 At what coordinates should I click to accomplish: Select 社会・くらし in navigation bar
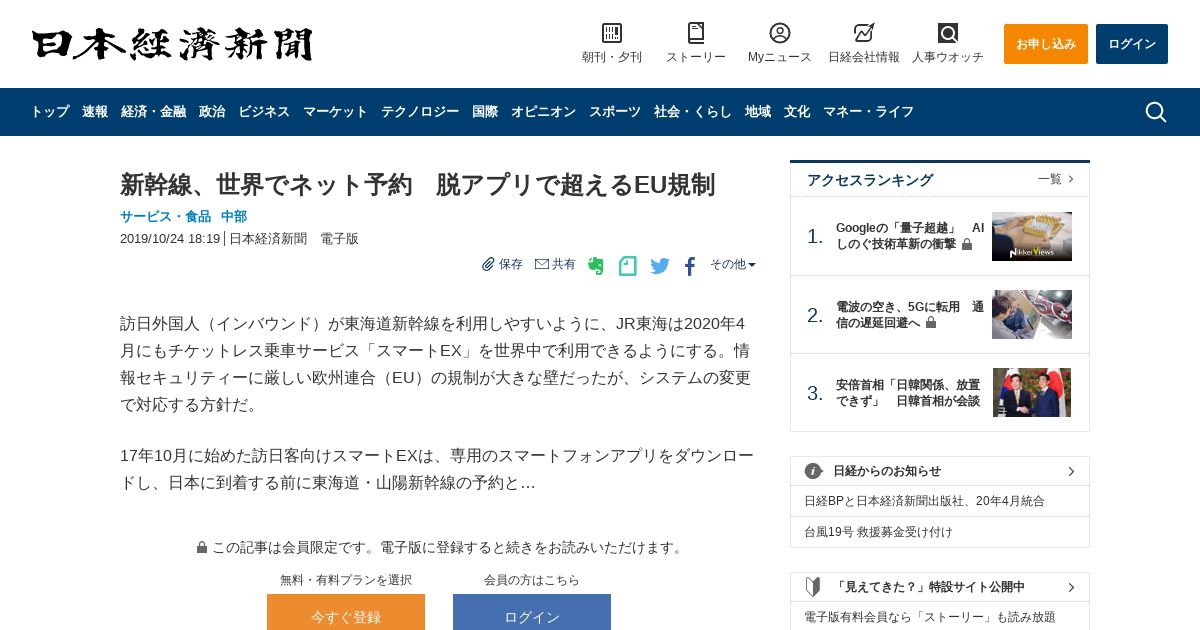(x=693, y=112)
